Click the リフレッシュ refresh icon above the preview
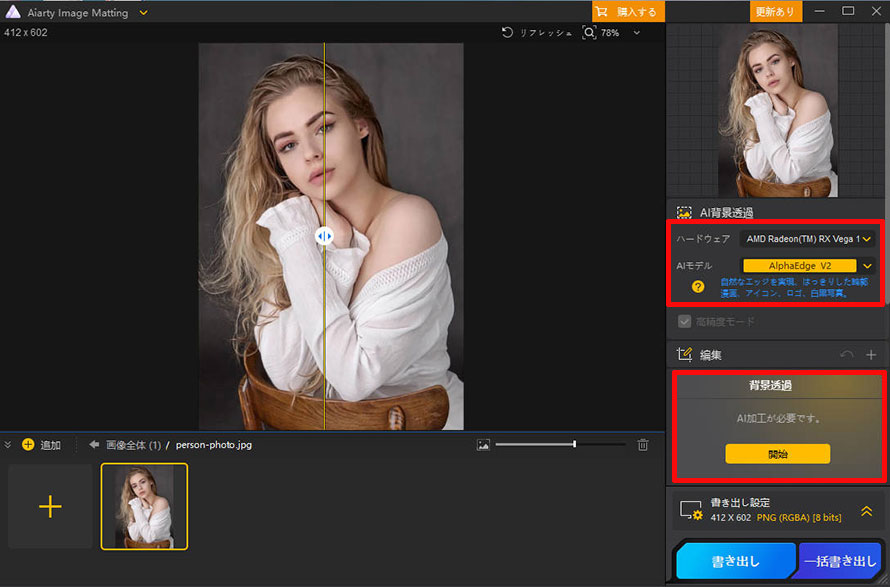 point(506,32)
